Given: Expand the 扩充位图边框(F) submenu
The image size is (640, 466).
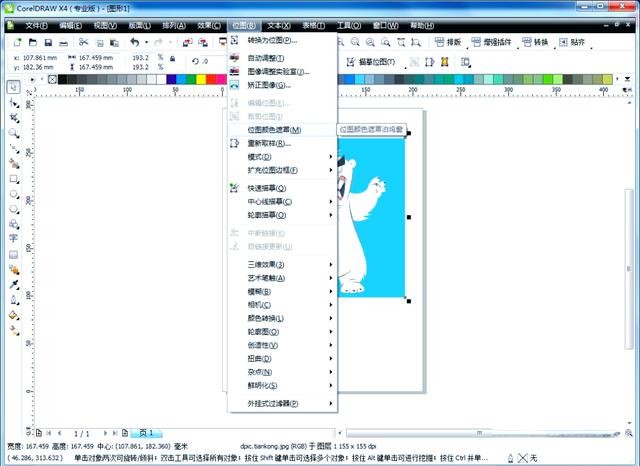Looking at the screenshot, I should click(x=282, y=170).
